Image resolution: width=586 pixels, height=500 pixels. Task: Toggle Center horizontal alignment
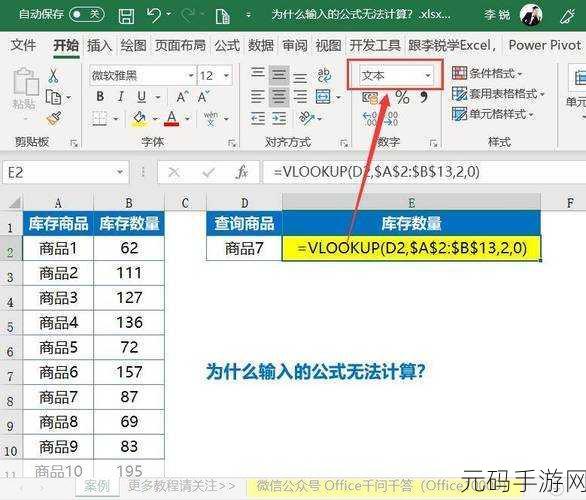(x=279, y=97)
